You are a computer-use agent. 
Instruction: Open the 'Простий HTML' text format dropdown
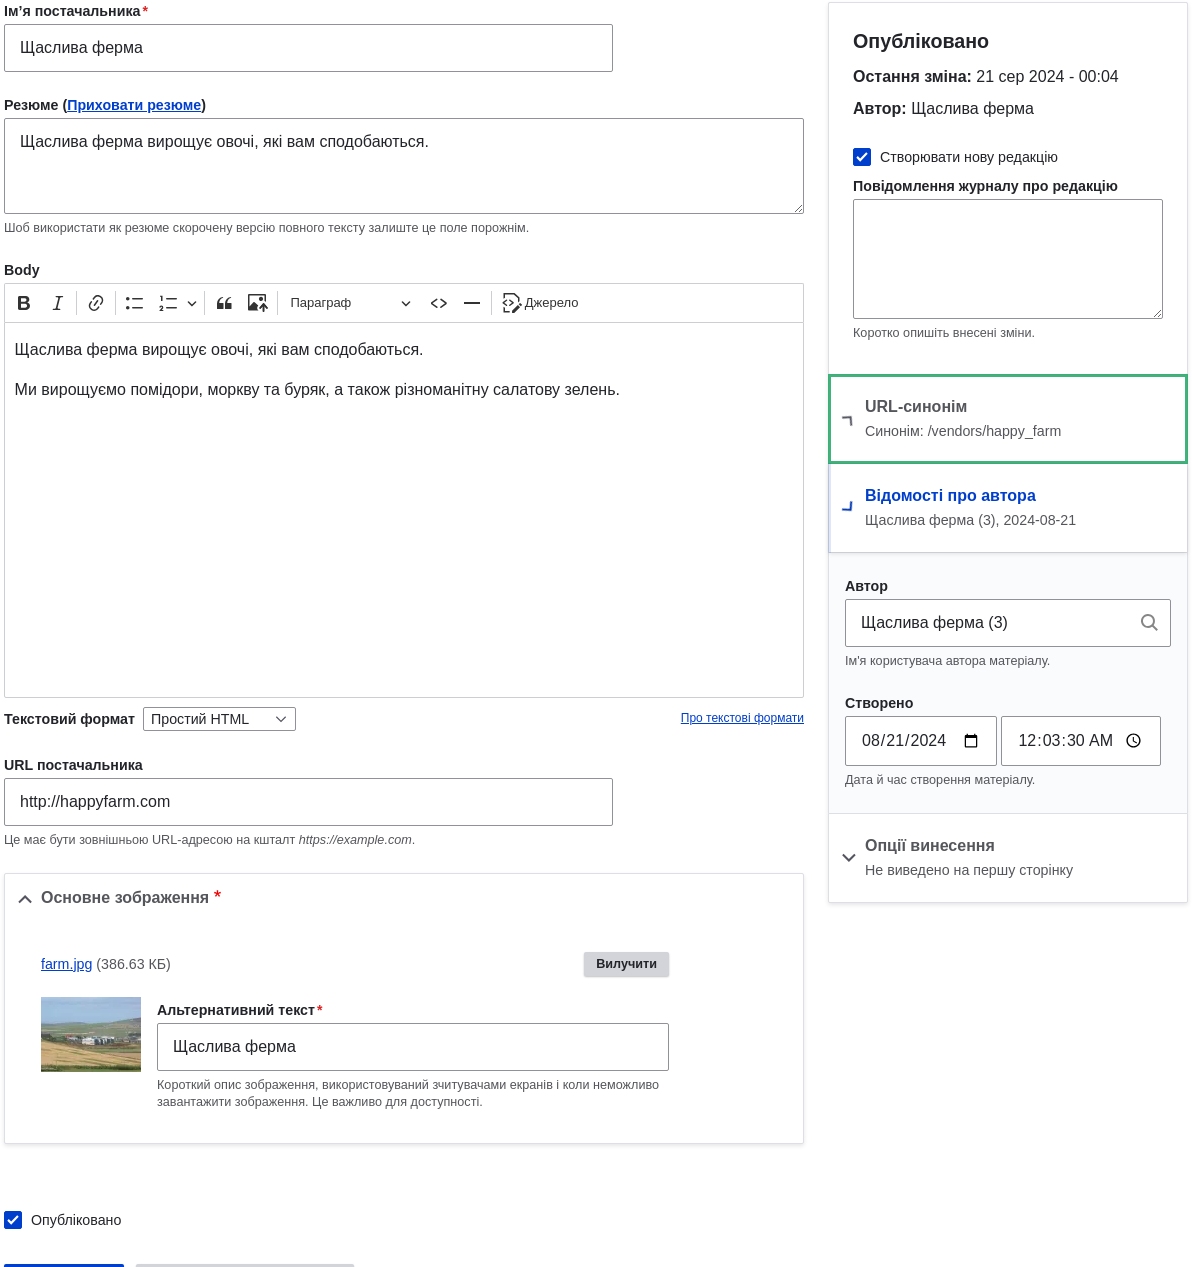tap(219, 719)
